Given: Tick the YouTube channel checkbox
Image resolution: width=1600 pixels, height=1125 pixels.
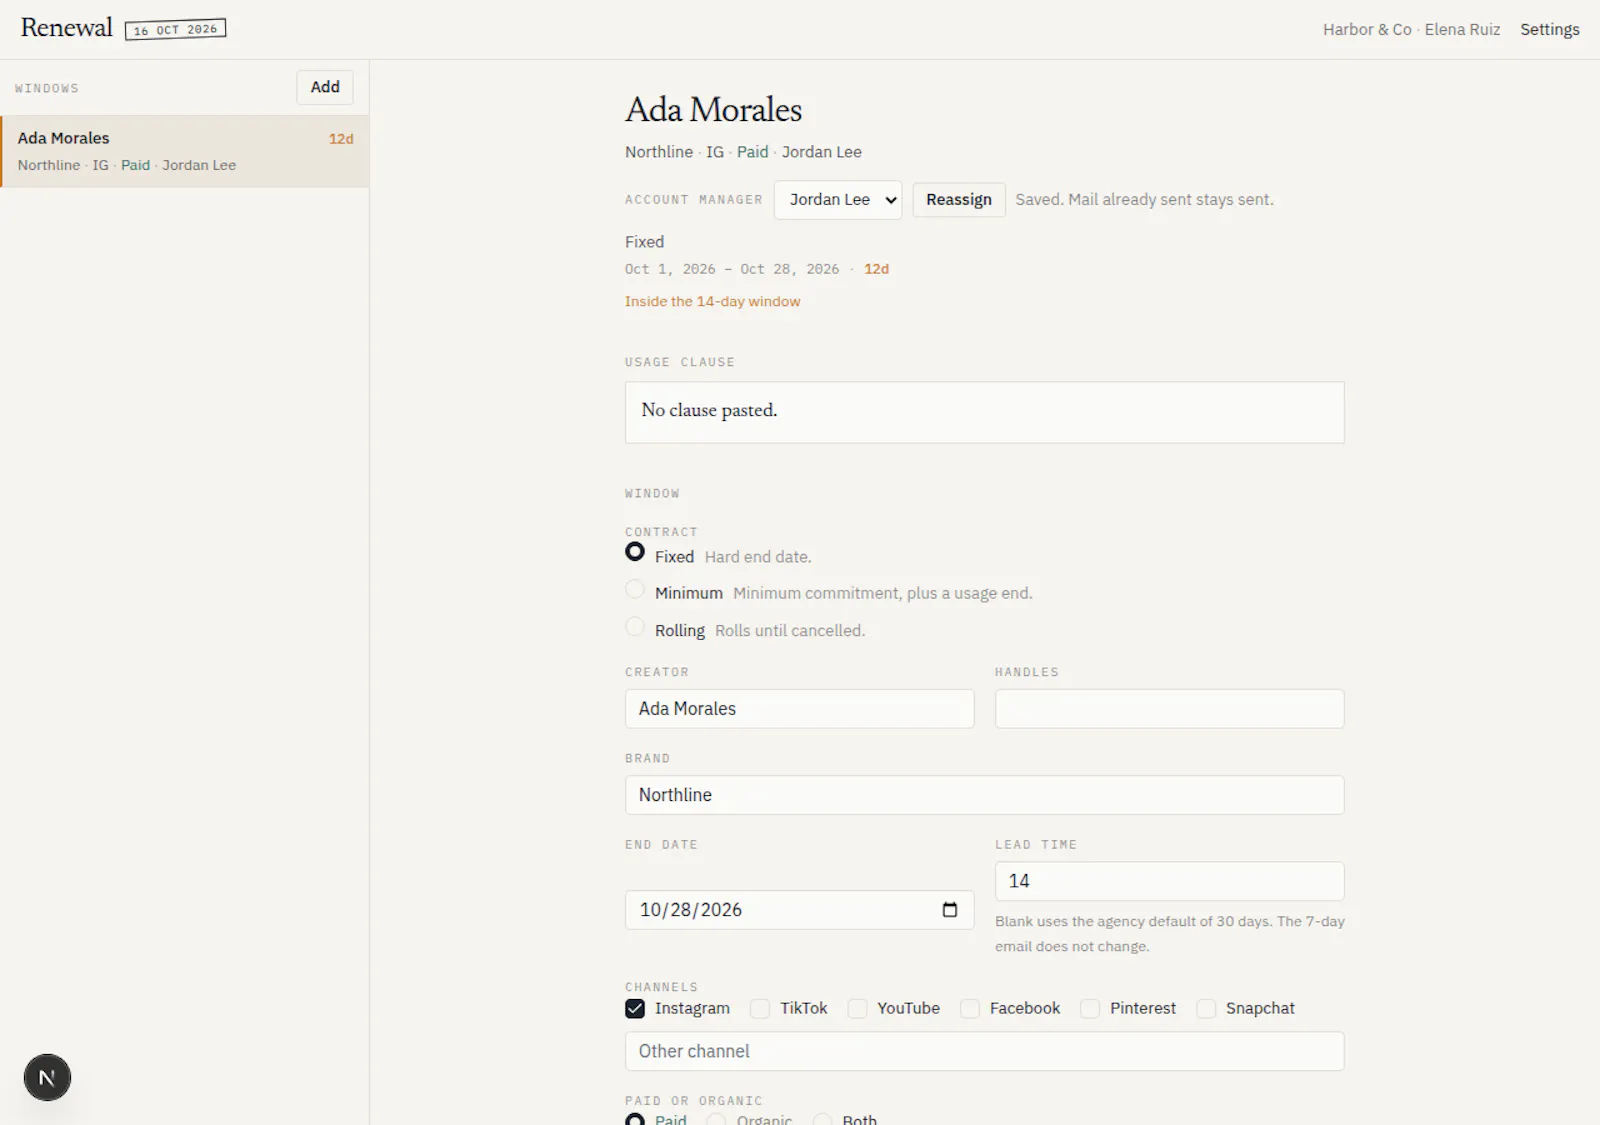Looking at the screenshot, I should pyautogui.click(x=857, y=1009).
